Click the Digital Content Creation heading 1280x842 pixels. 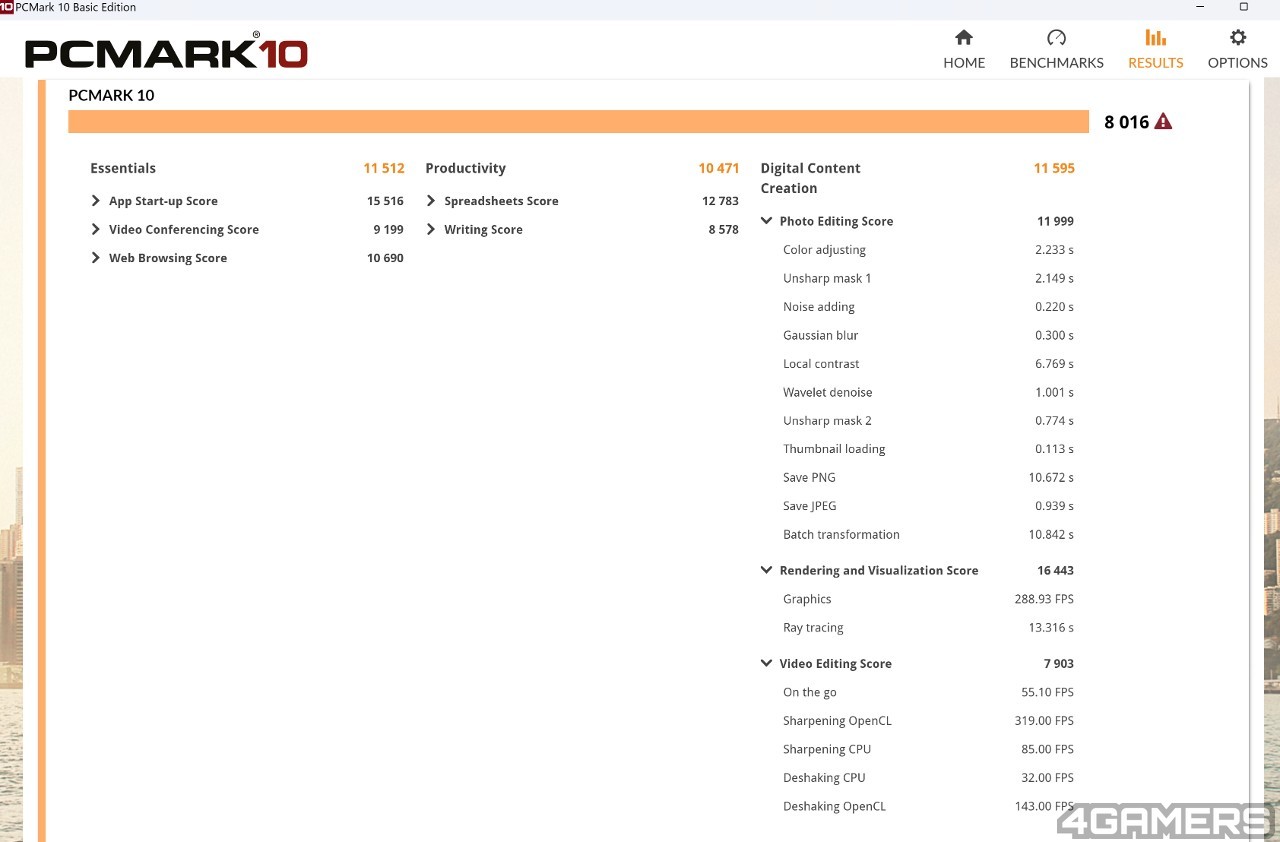coord(810,178)
